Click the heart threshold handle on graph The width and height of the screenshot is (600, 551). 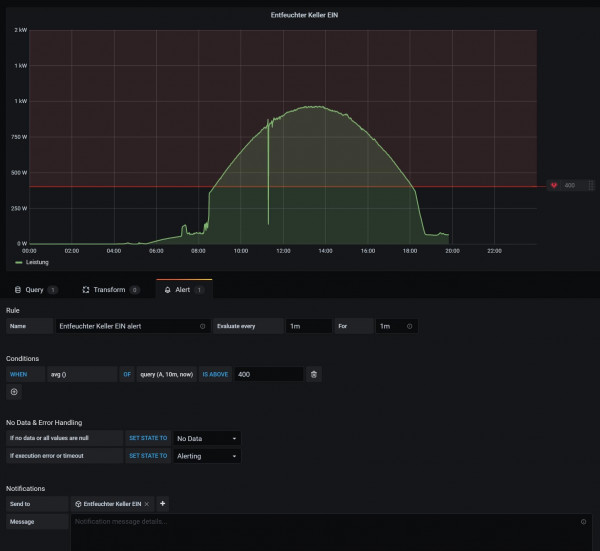tap(556, 186)
